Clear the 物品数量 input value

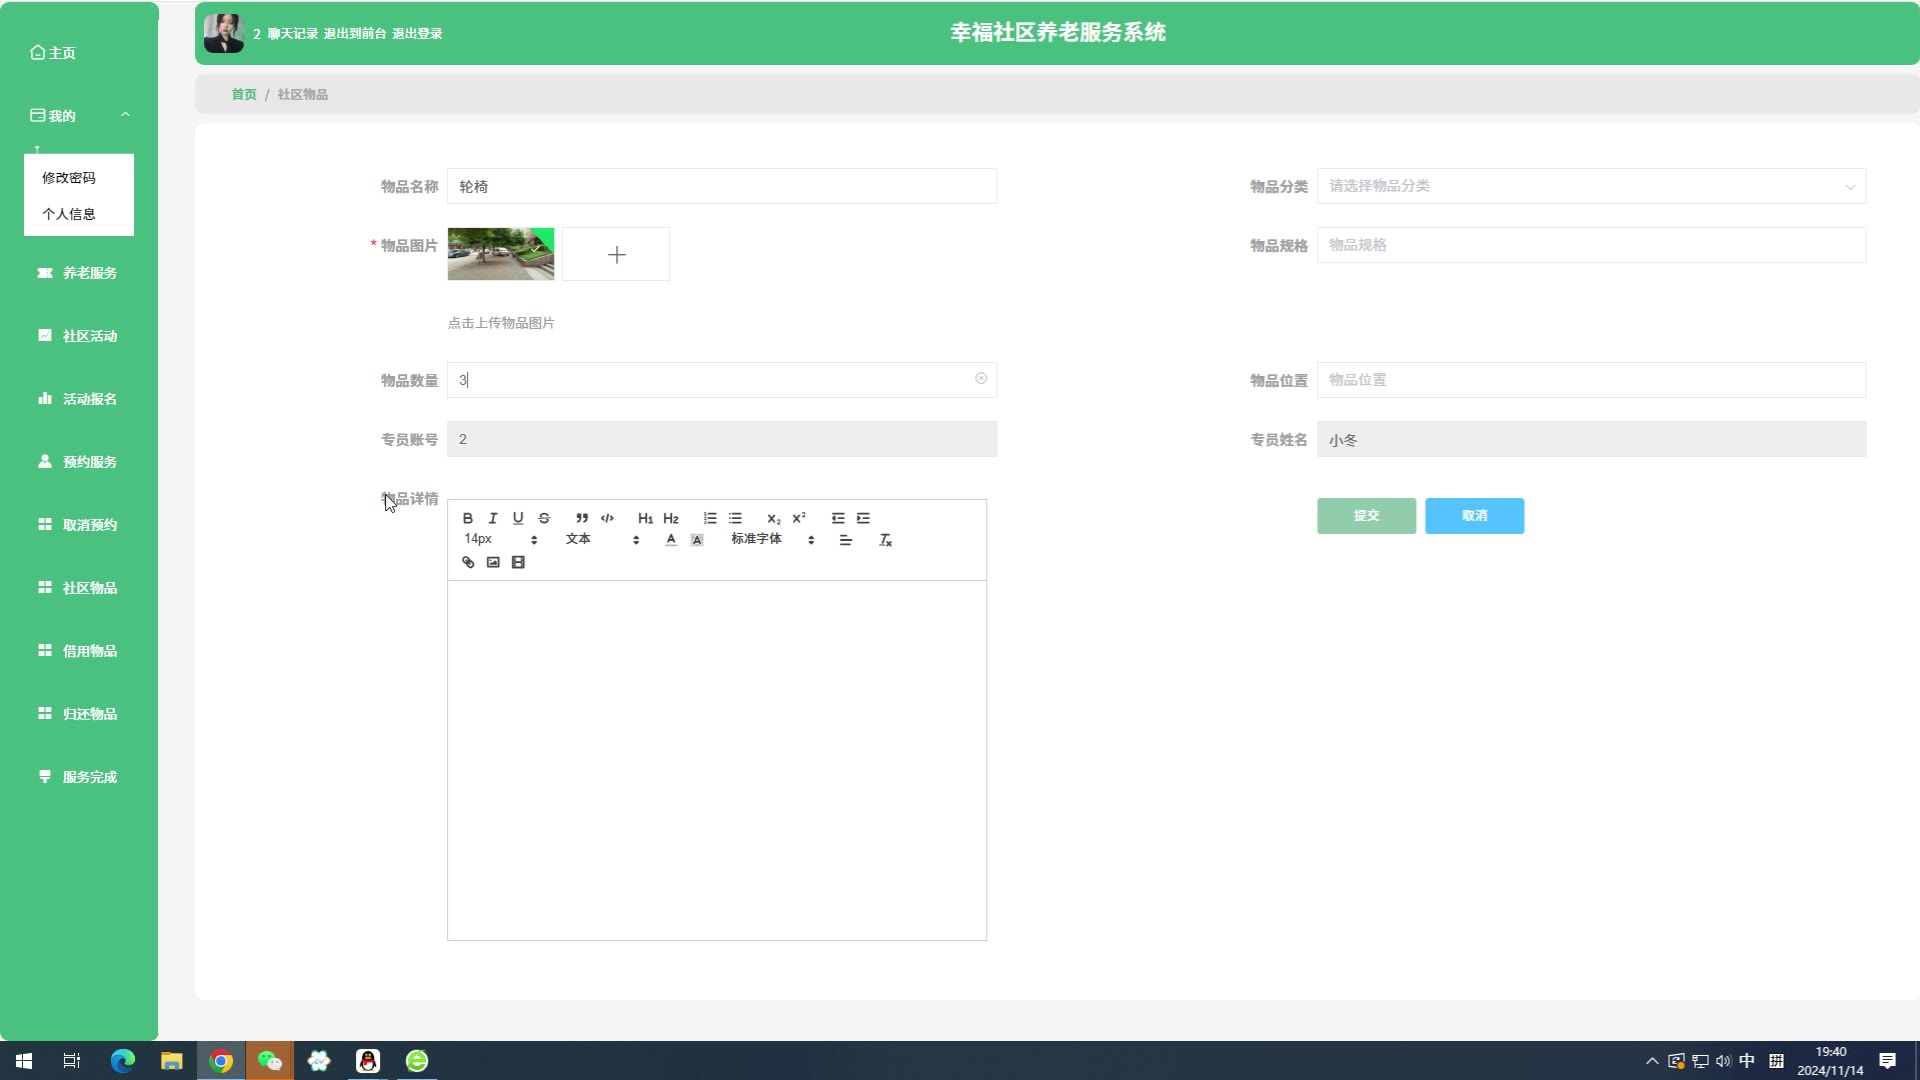coord(981,379)
